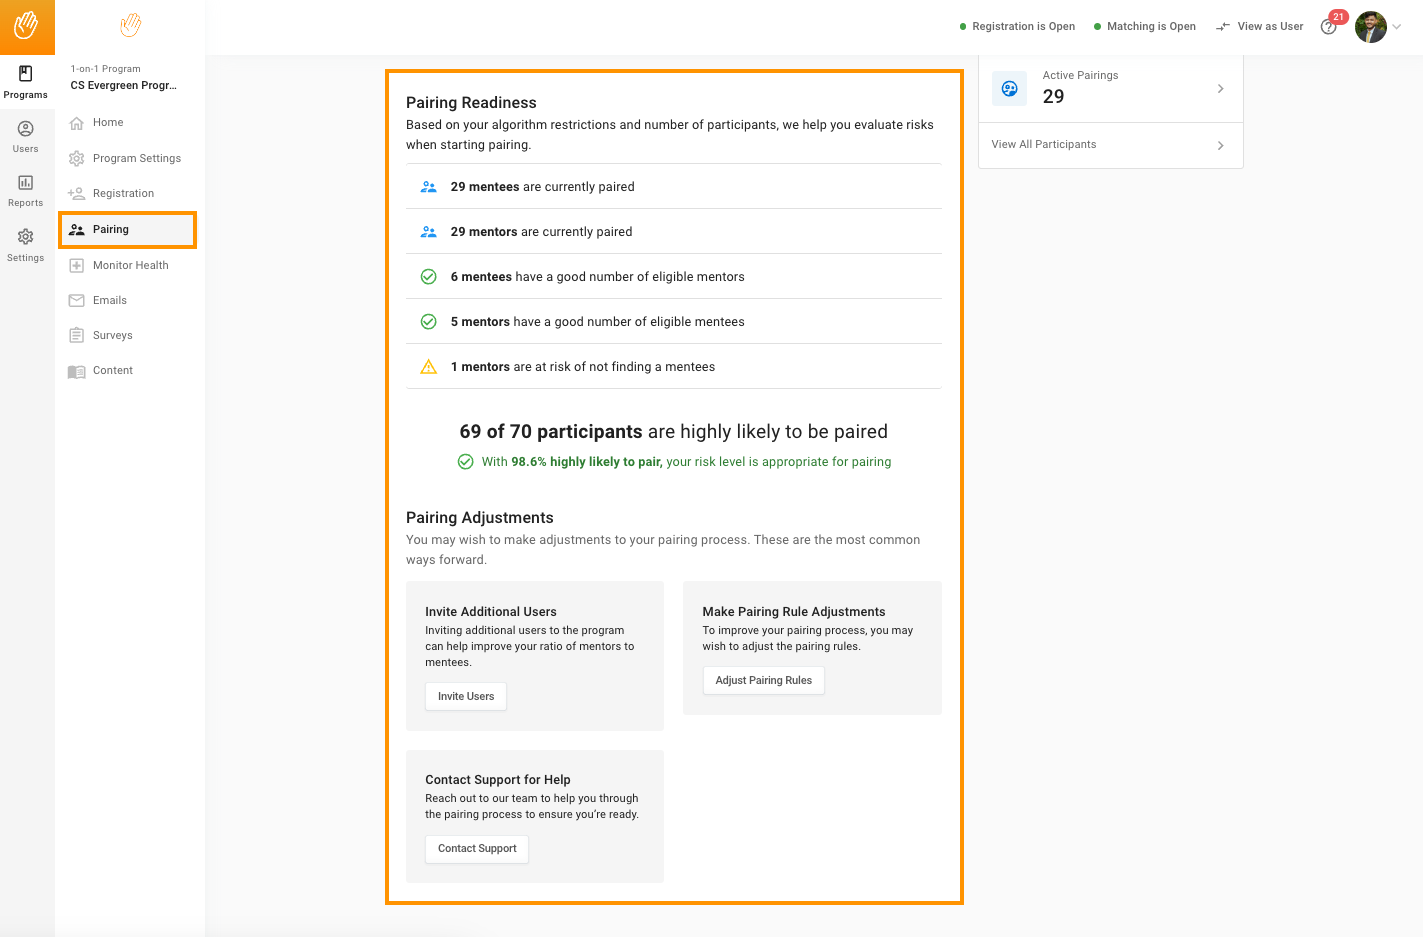Expand the profile dropdown chevron
1423x937 pixels.
point(1397,27)
